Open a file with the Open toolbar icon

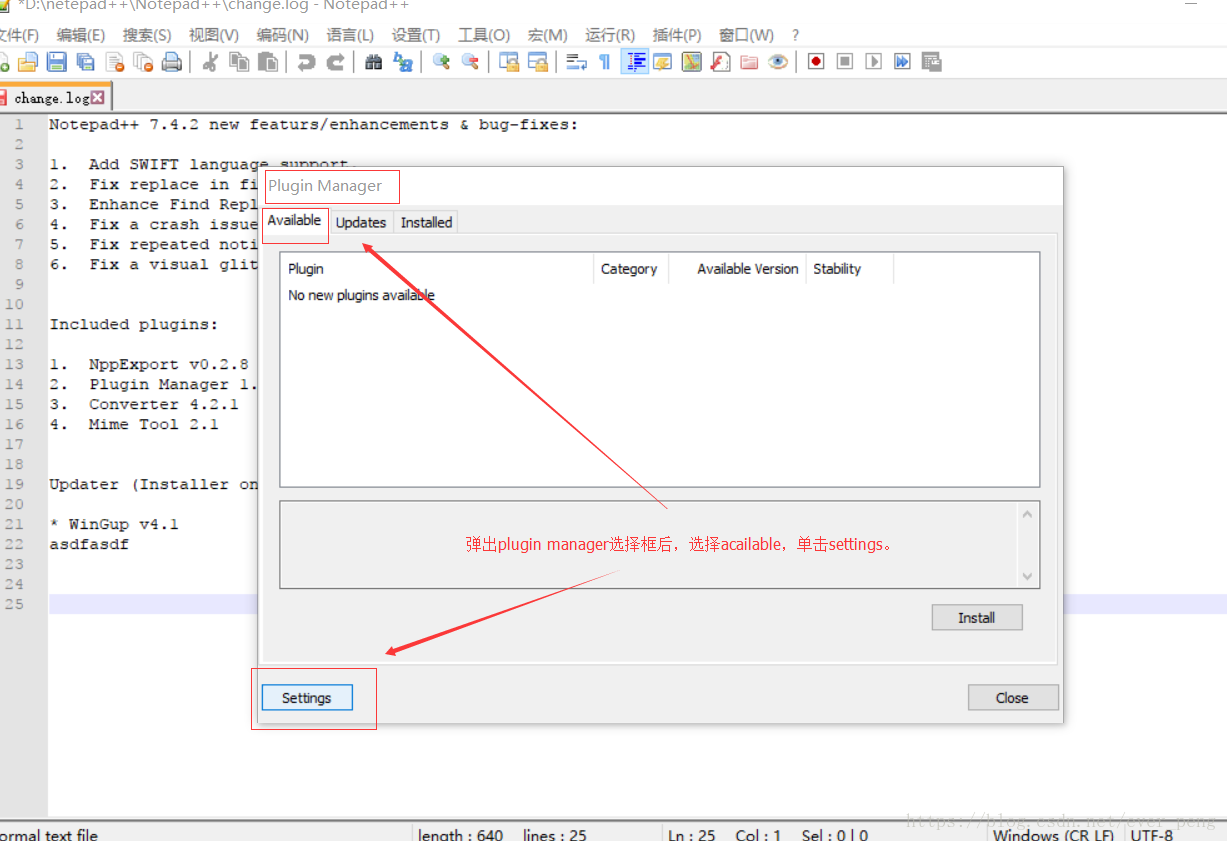pos(27,62)
